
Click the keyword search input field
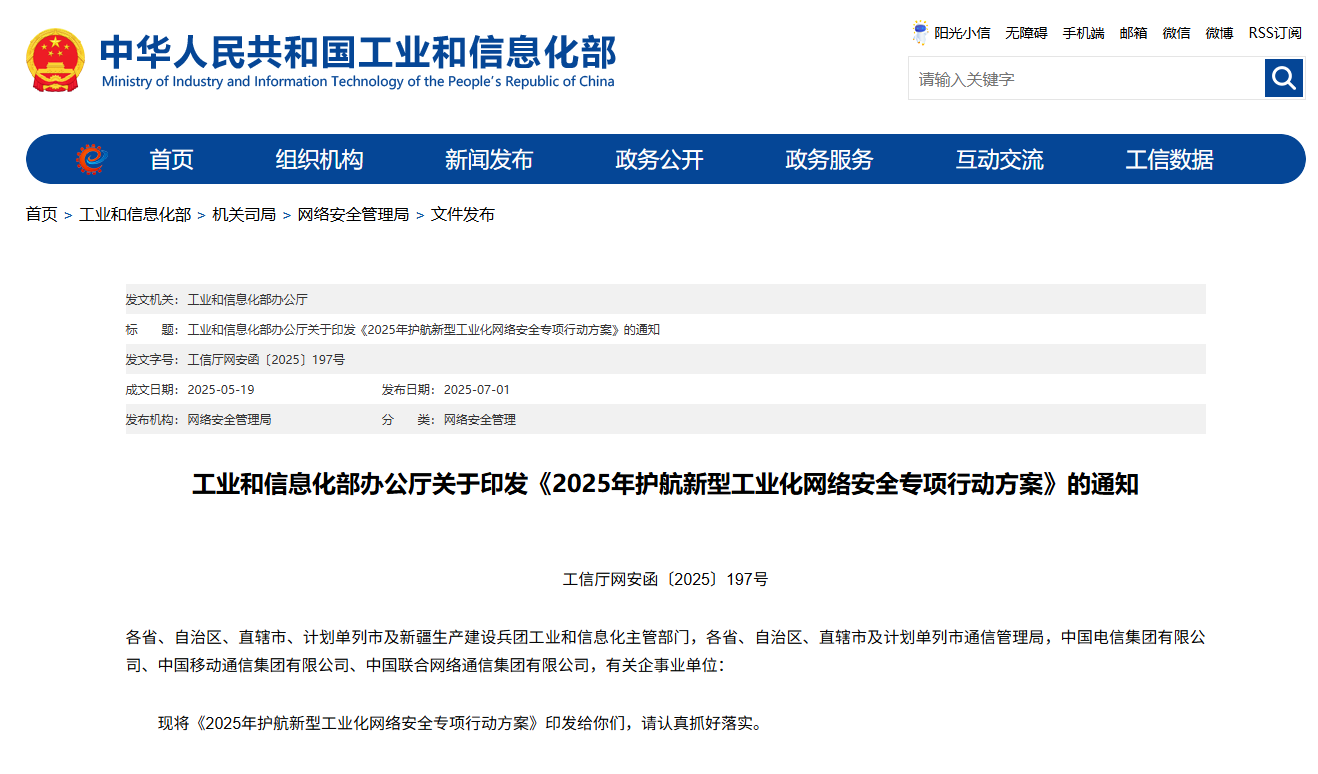coord(1080,78)
